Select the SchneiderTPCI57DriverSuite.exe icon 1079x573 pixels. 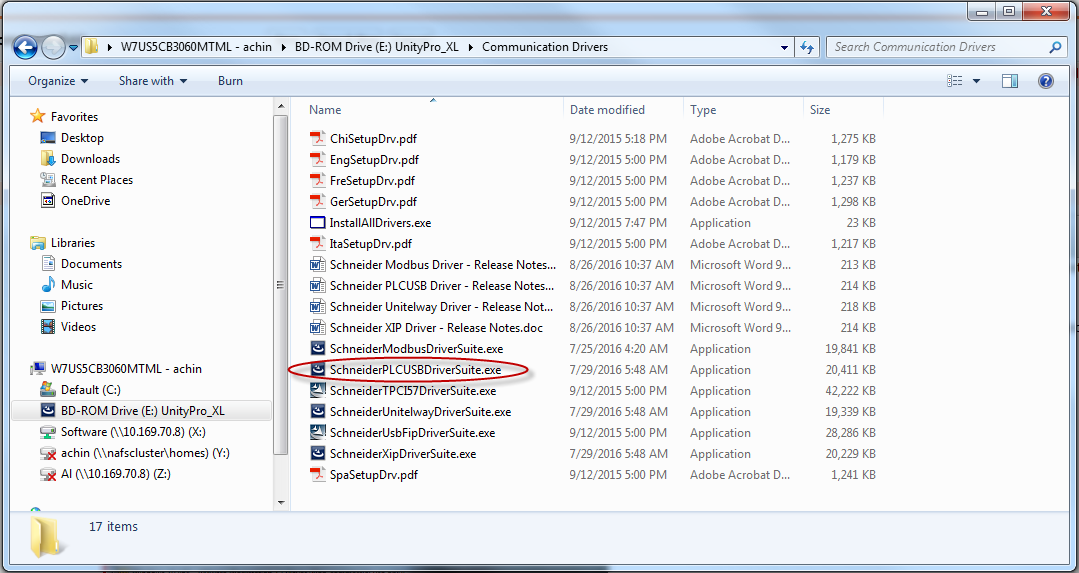pos(317,391)
